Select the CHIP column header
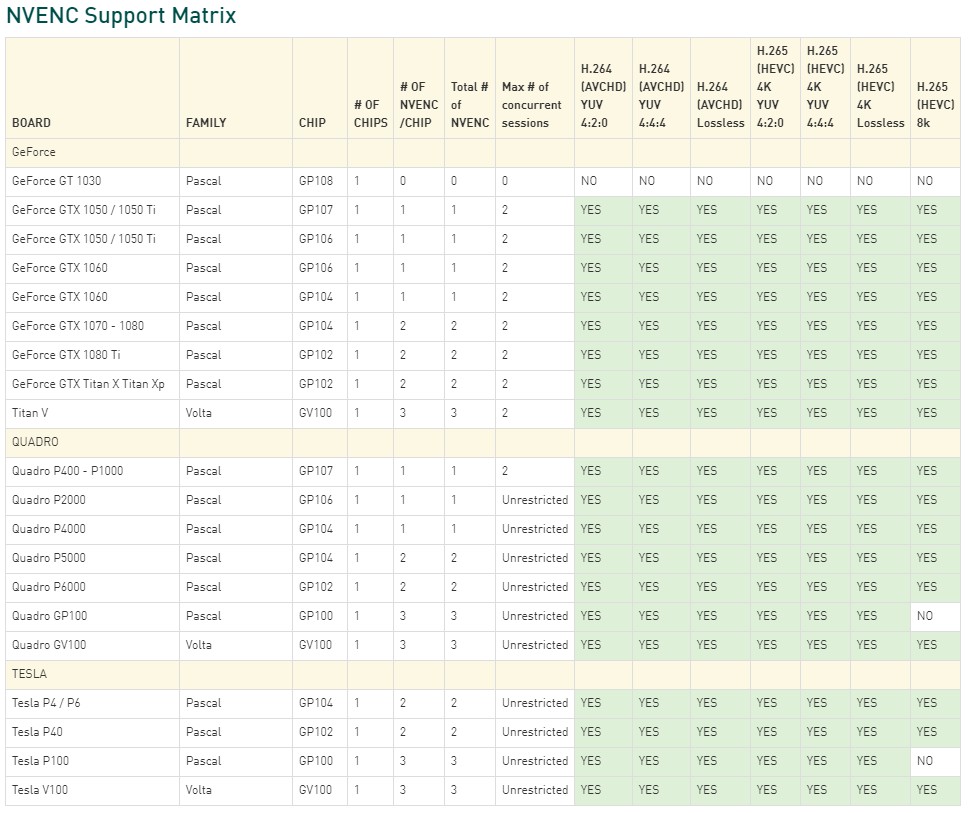Viewport: 971px width, 813px height. (312, 123)
